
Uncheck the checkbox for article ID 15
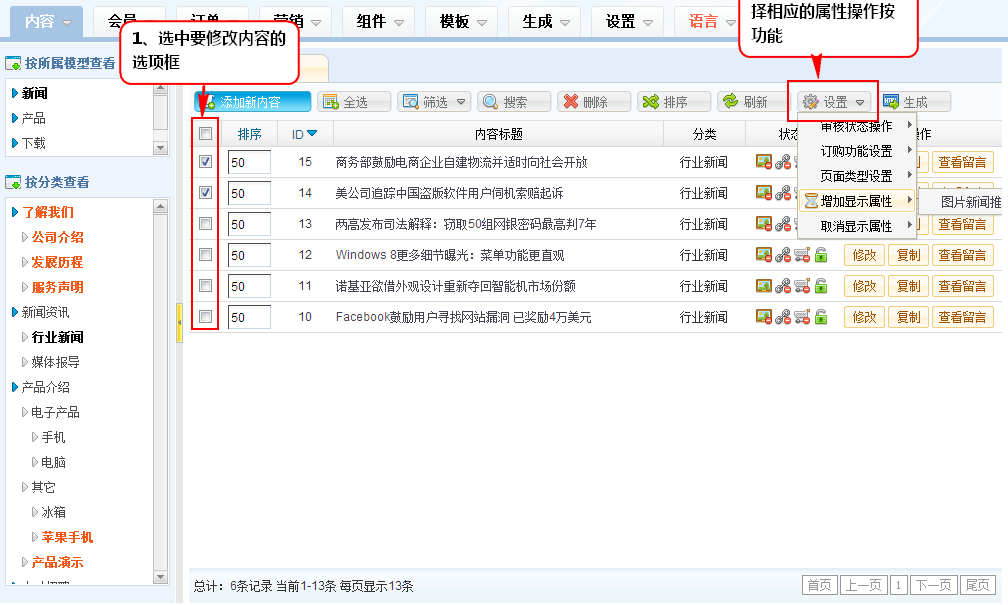point(205,161)
